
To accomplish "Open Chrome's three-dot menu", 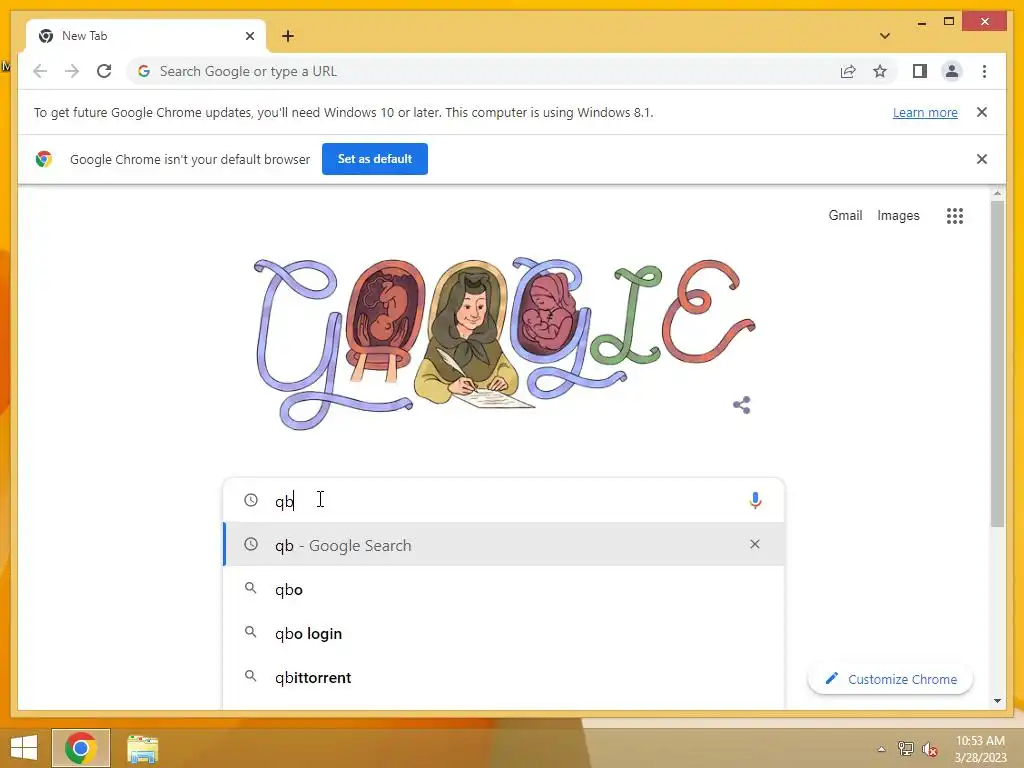I will (984, 71).
